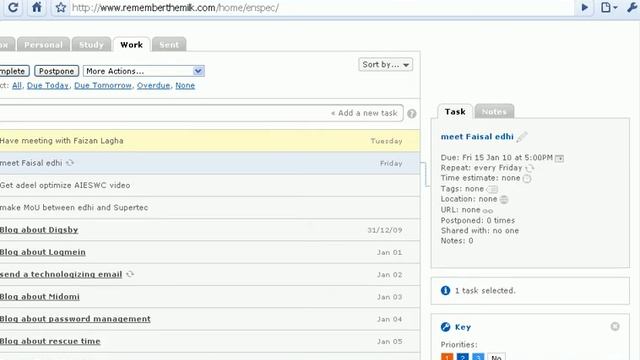Select 'Blog about rescue time' task
This screenshot has height=360, width=640.
(210, 341)
